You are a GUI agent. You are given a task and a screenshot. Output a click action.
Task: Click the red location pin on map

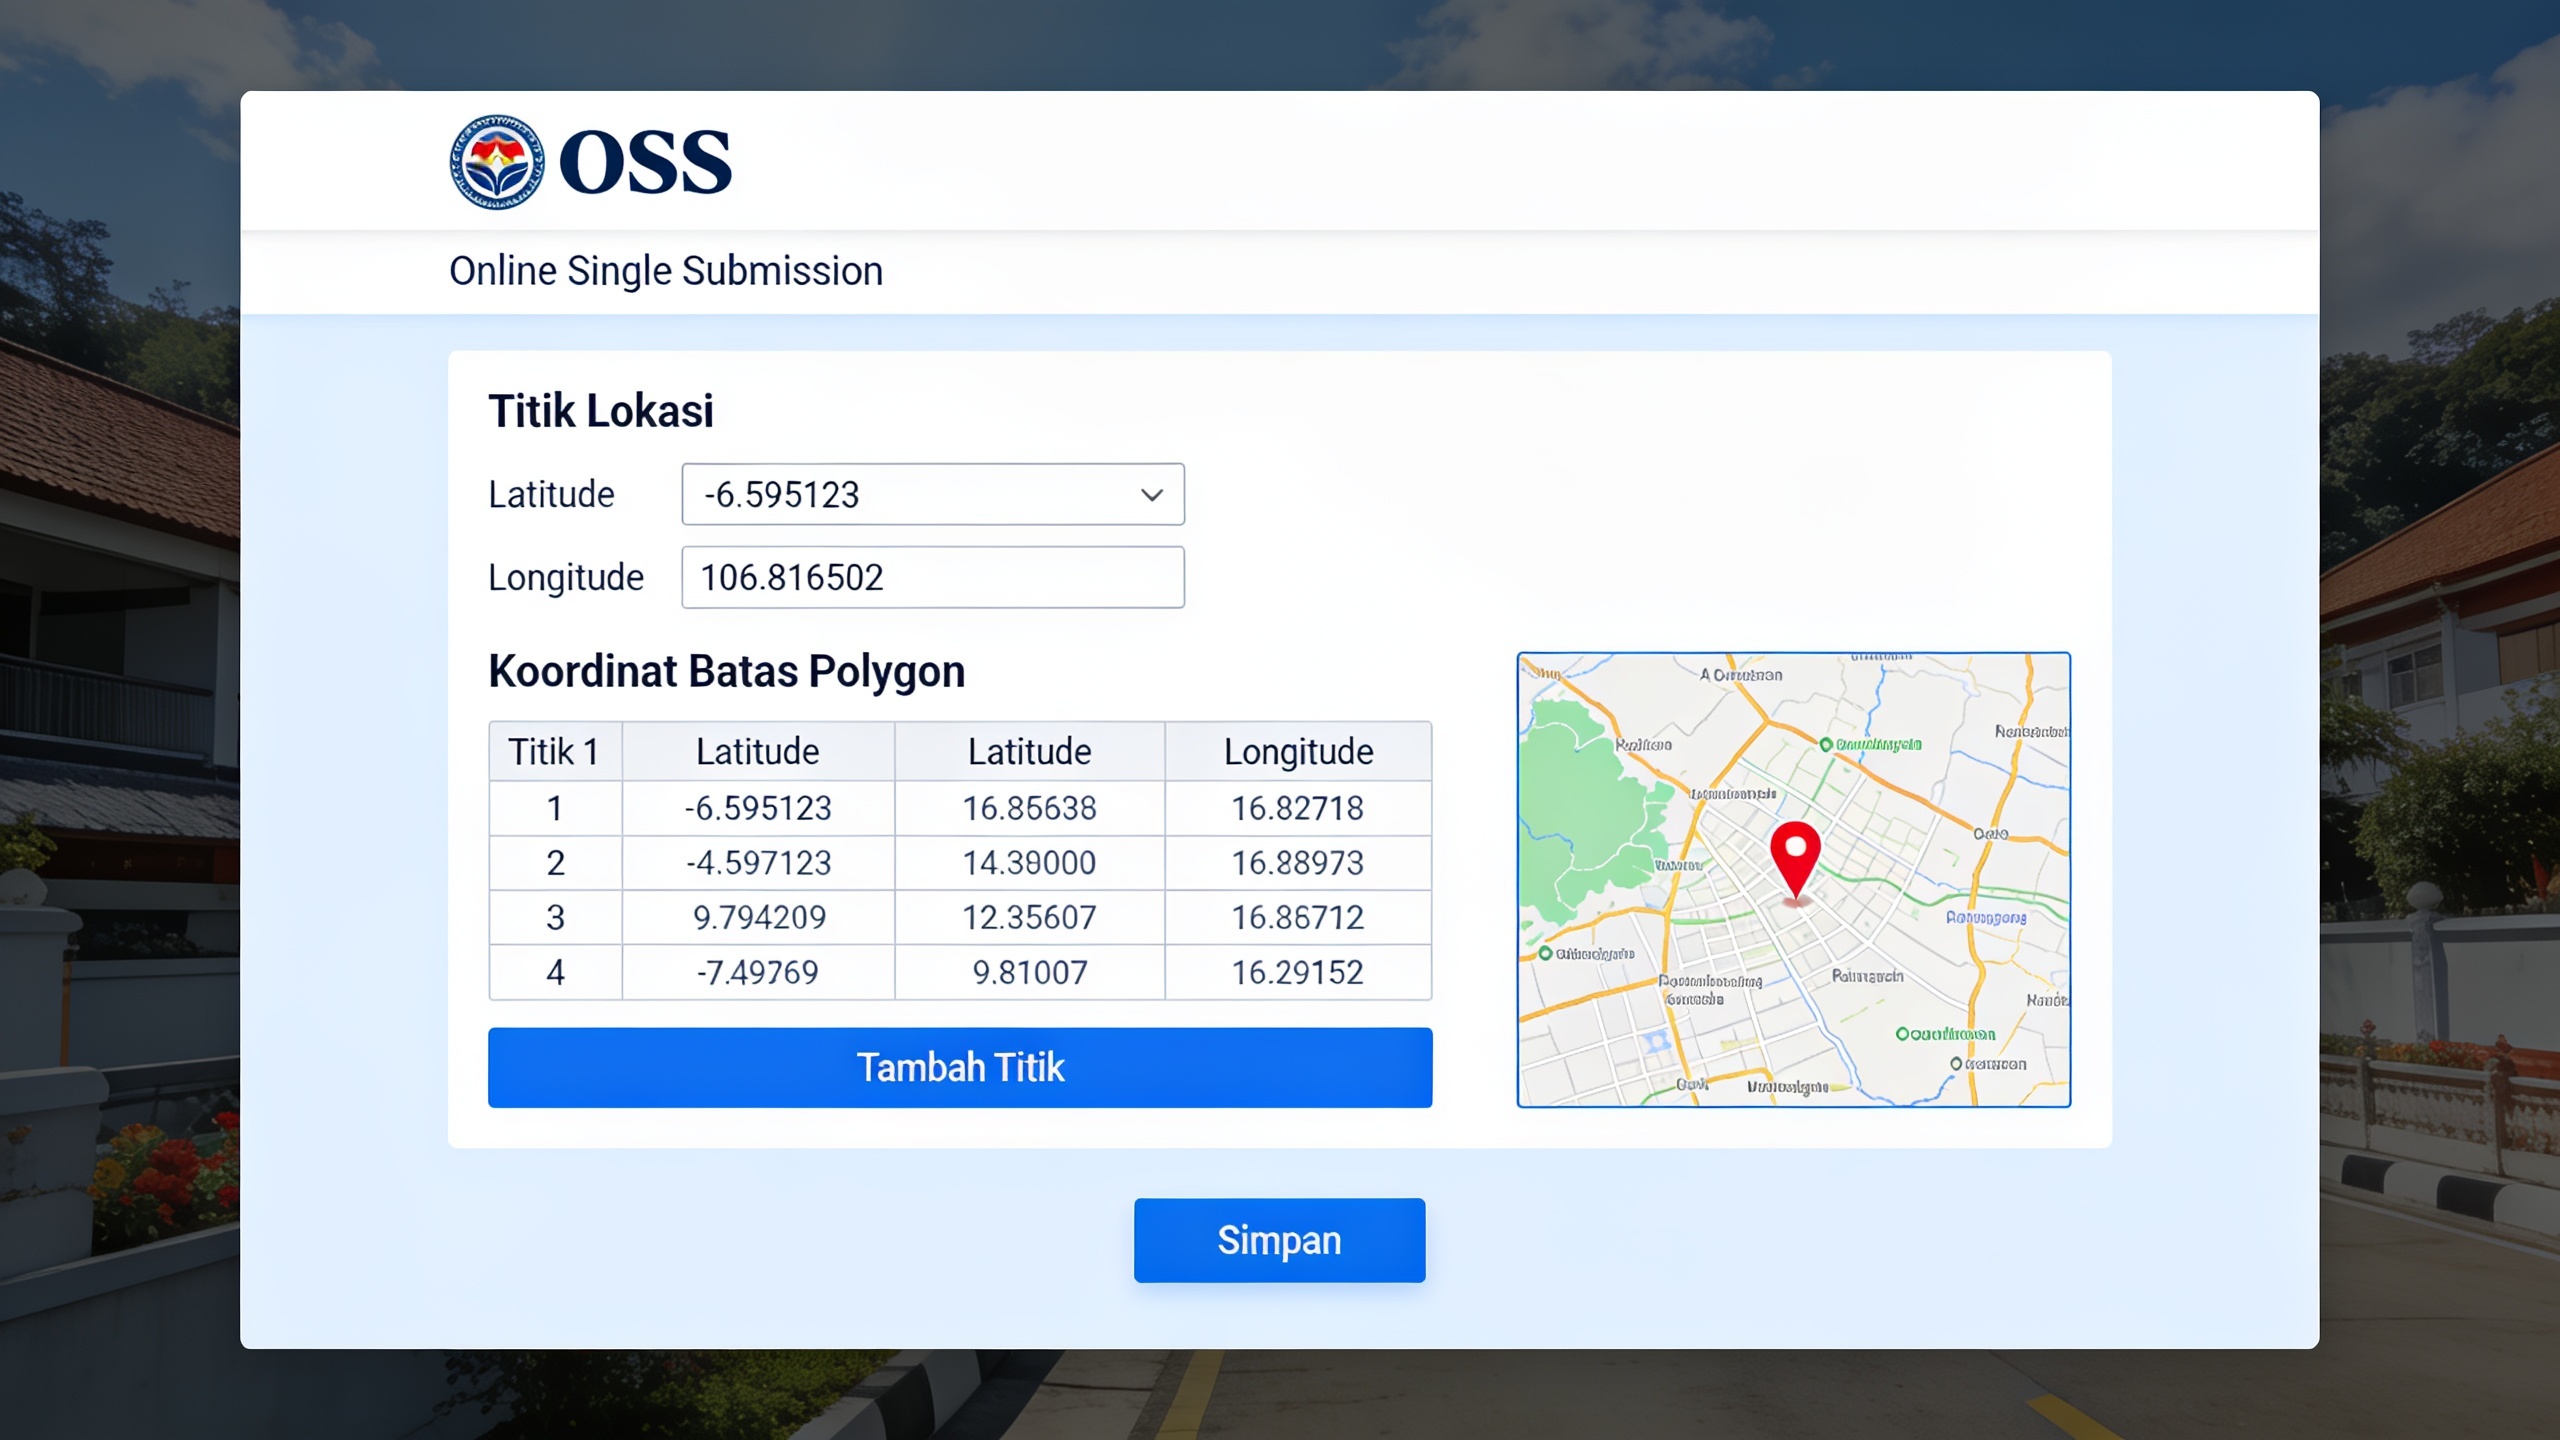(x=1795, y=860)
